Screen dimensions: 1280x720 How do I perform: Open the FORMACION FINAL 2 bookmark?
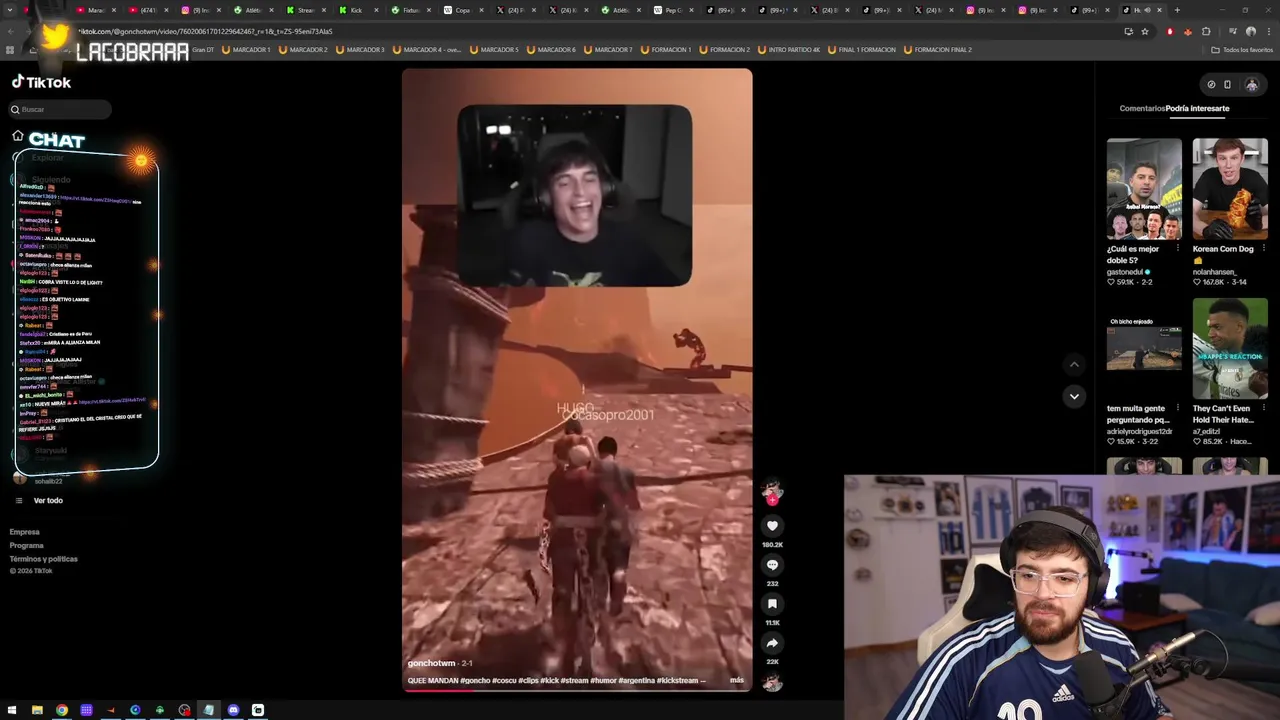click(x=937, y=49)
